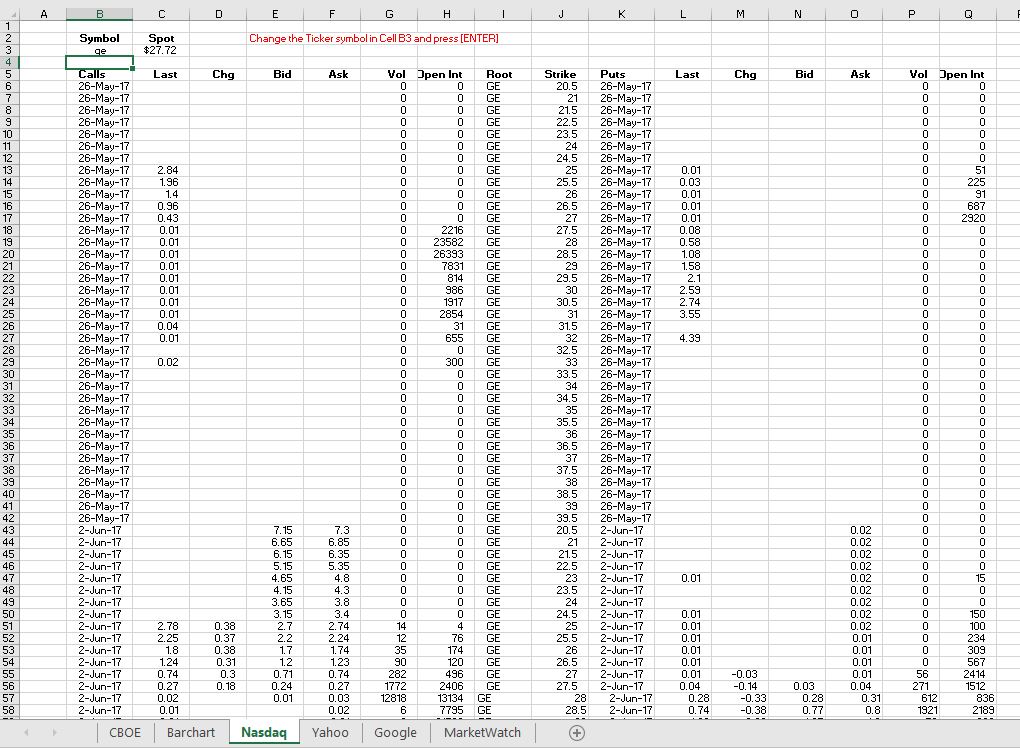Click the active Nasdaq sheet tab
Screen dimensions: 1020x748
tap(263, 732)
